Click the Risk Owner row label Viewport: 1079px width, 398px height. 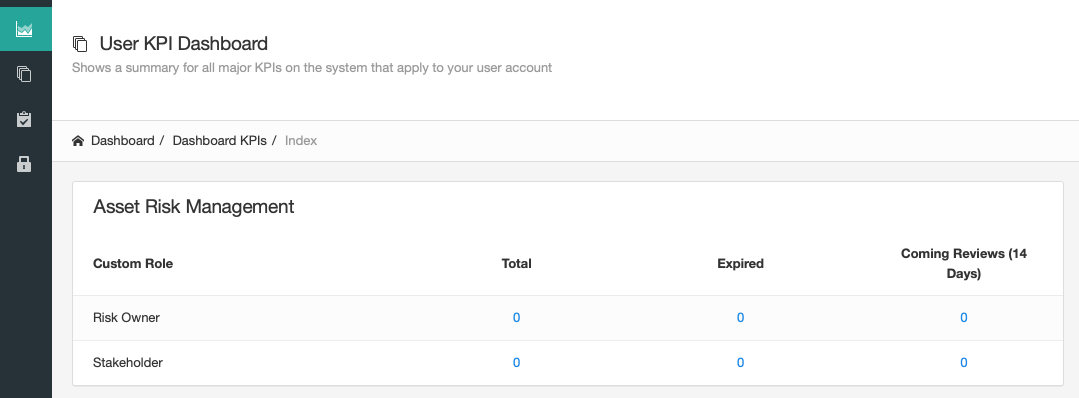tap(126, 317)
